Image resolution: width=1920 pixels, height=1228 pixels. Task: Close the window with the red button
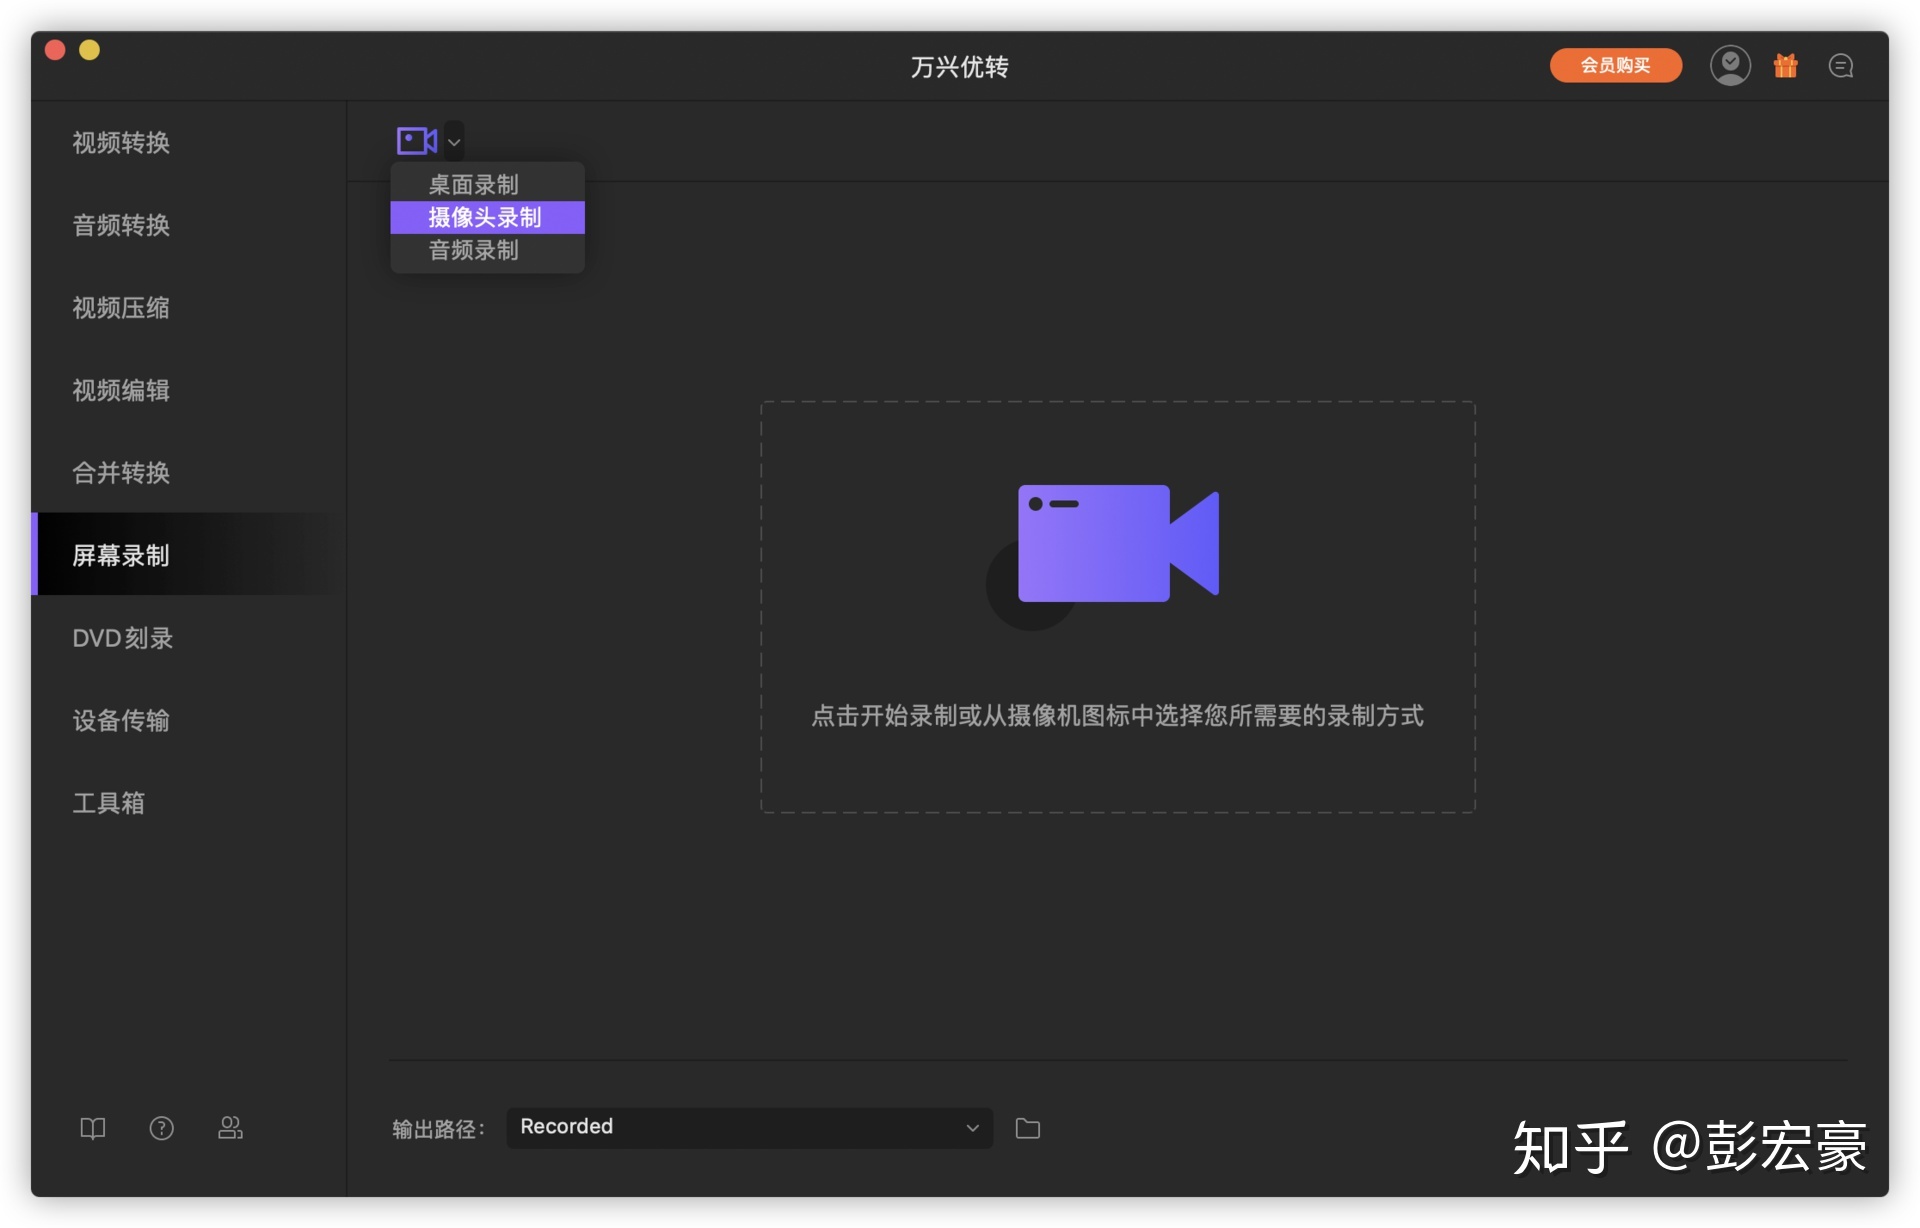click(x=56, y=51)
